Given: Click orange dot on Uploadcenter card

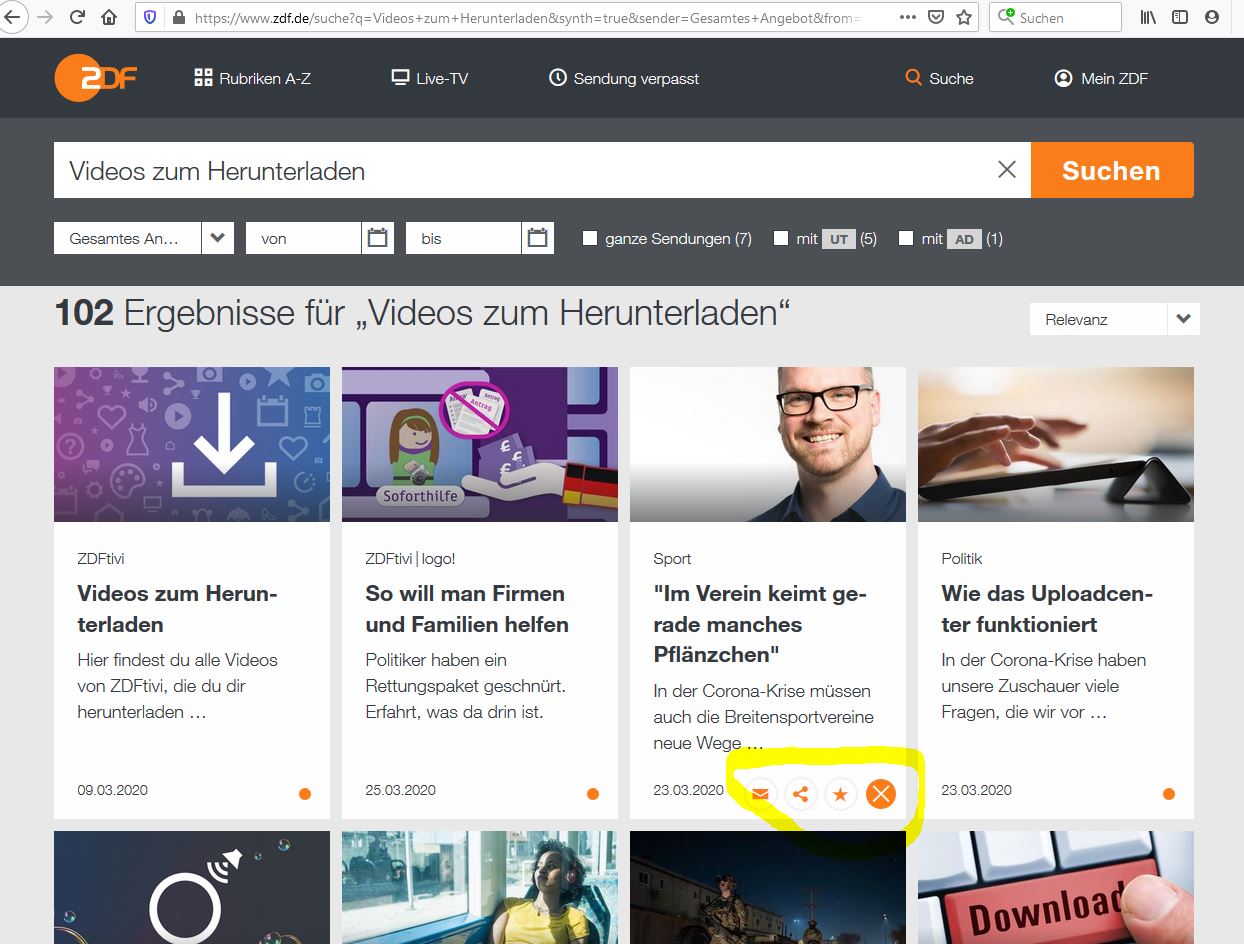Looking at the screenshot, I should pos(1169,794).
